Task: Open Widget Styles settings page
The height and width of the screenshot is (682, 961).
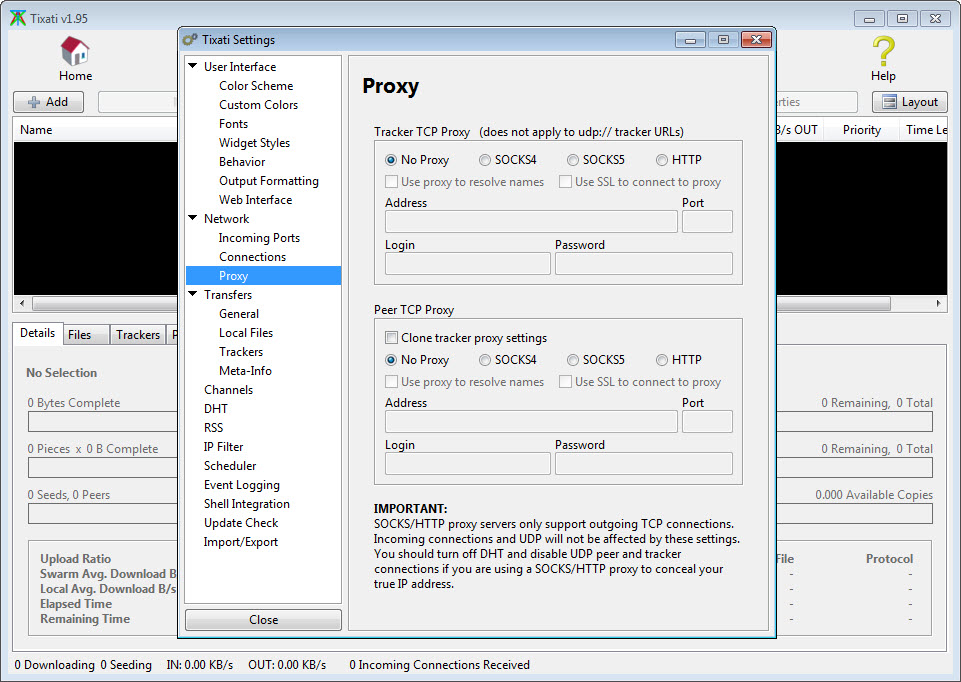Action: pyautogui.click(x=254, y=143)
